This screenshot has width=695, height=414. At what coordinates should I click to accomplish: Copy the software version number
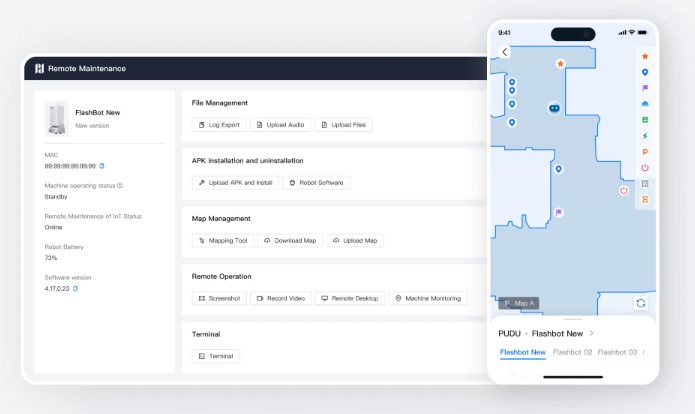point(75,288)
